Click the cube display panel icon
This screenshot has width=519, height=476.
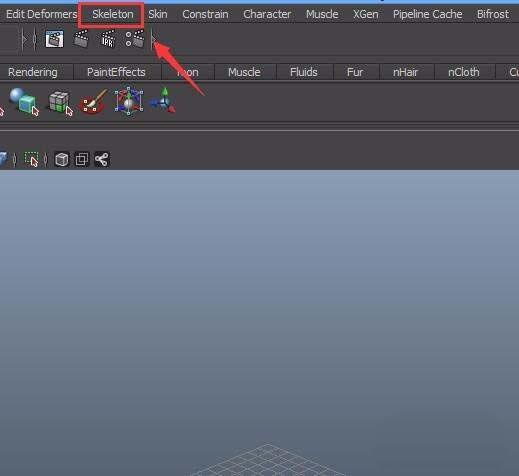click(62, 159)
